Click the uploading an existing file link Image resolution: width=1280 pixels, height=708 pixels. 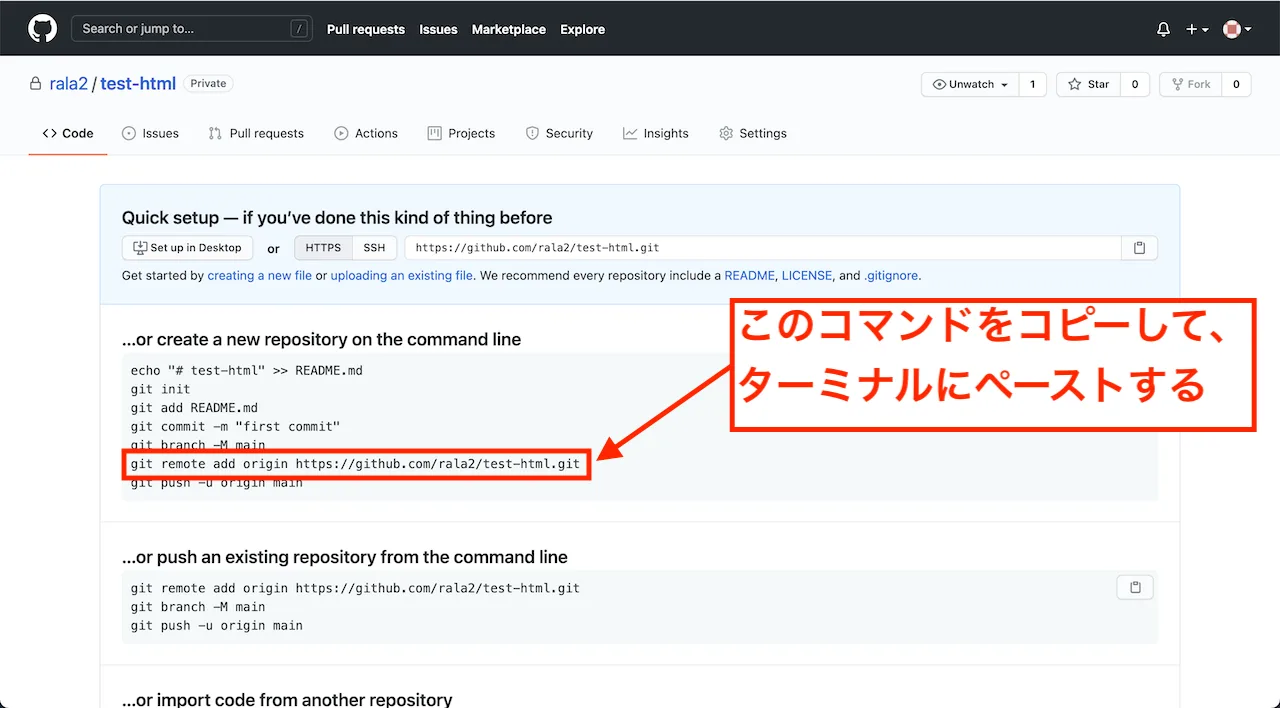[401, 275]
